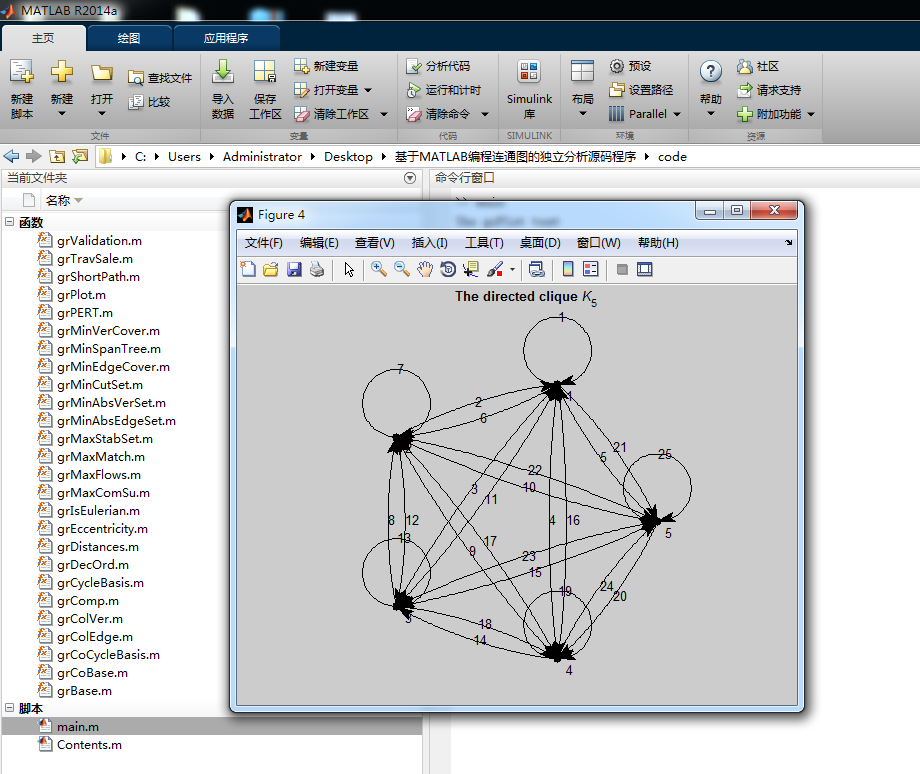Open the 文件(F) menu in Figure 4
Screen dimensions: 920x774
point(263,243)
